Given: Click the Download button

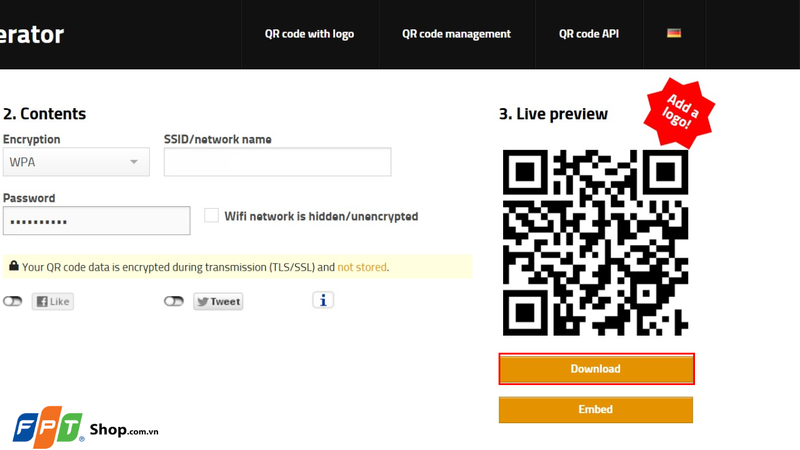Looking at the screenshot, I should (596, 368).
